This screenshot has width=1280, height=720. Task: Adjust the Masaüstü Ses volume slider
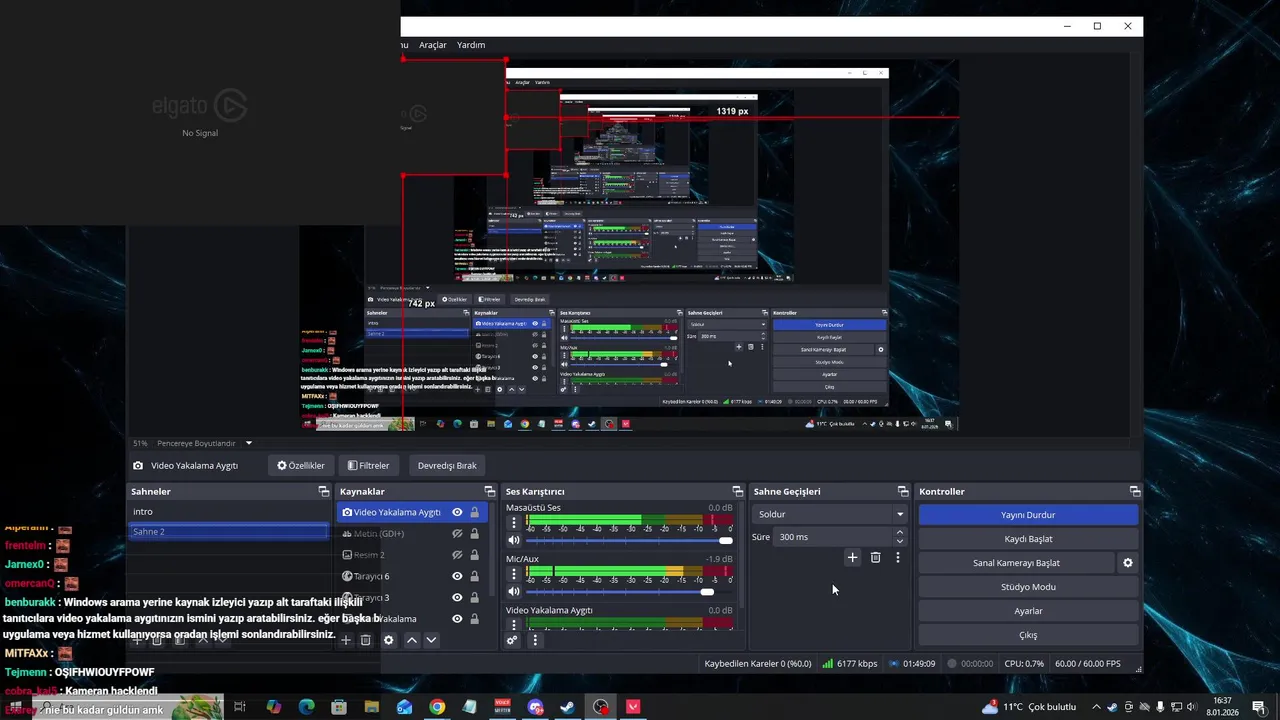629,541
